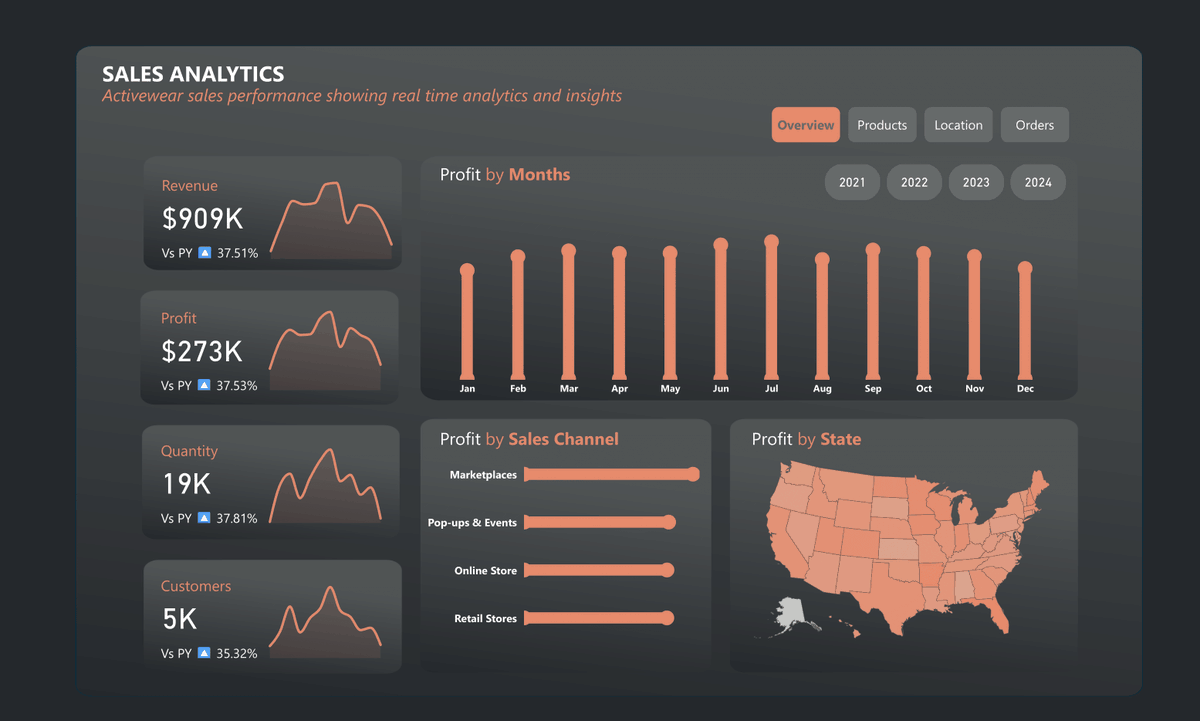Filter profit by year 2023
The height and width of the screenshot is (721, 1200).
pyautogui.click(x=976, y=182)
